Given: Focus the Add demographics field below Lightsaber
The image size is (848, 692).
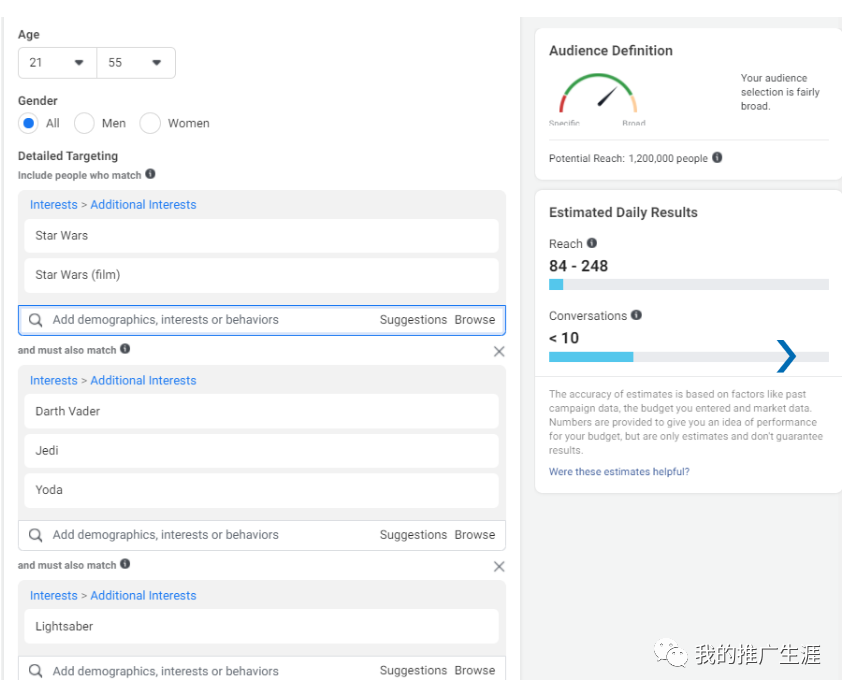Looking at the screenshot, I should tap(262, 669).
